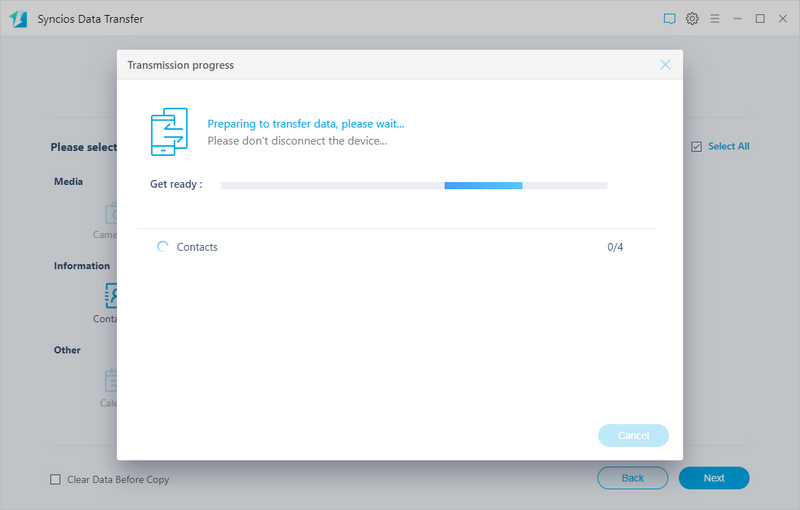Click the Back button
The width and height of the screenshot is (800, 510).
coord(633,478)
